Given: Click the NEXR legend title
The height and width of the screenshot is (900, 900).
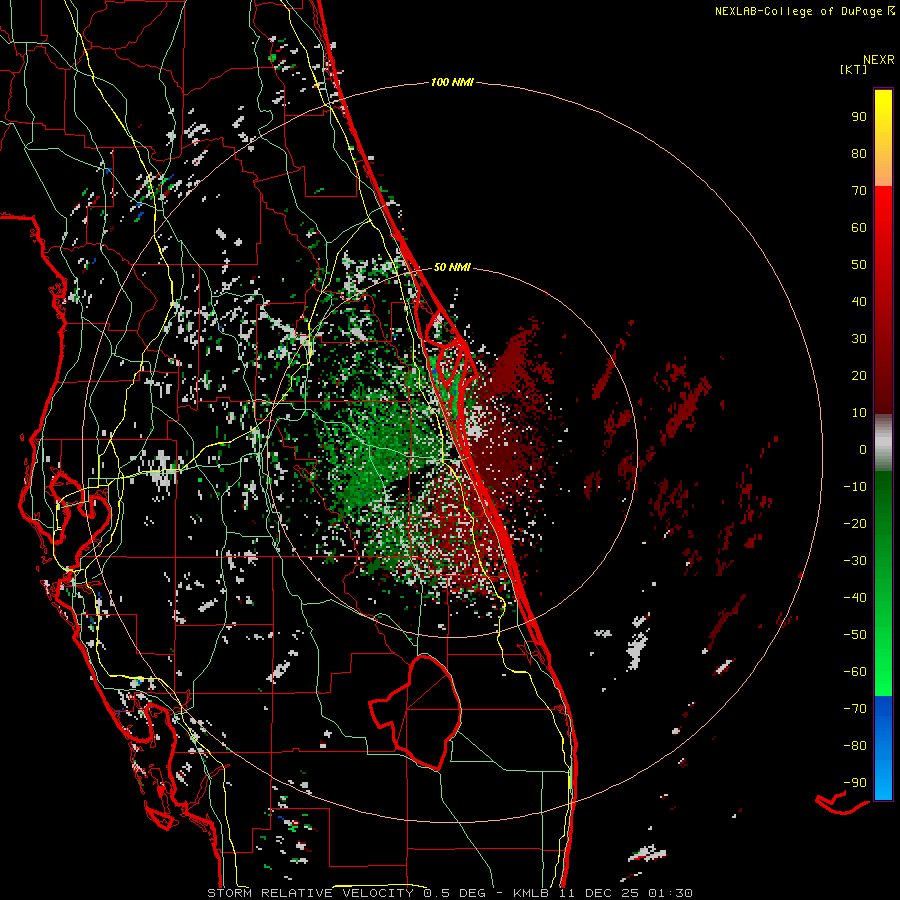Looking at the screenshot, I should tap(879, 60).
